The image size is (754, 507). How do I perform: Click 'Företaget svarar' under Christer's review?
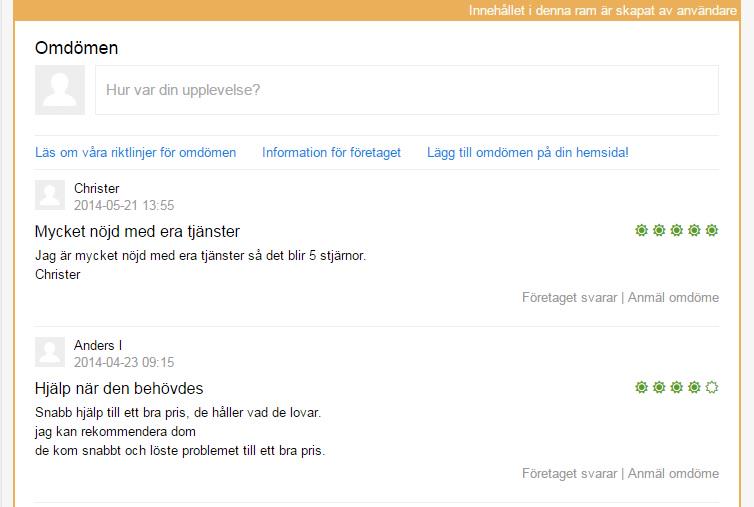click(569, 297)
